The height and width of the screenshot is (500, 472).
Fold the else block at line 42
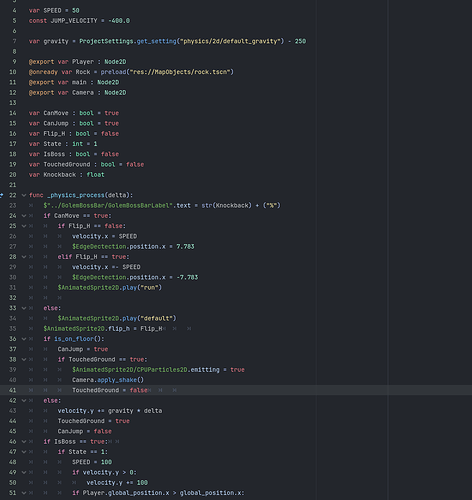tap(24, 401)
